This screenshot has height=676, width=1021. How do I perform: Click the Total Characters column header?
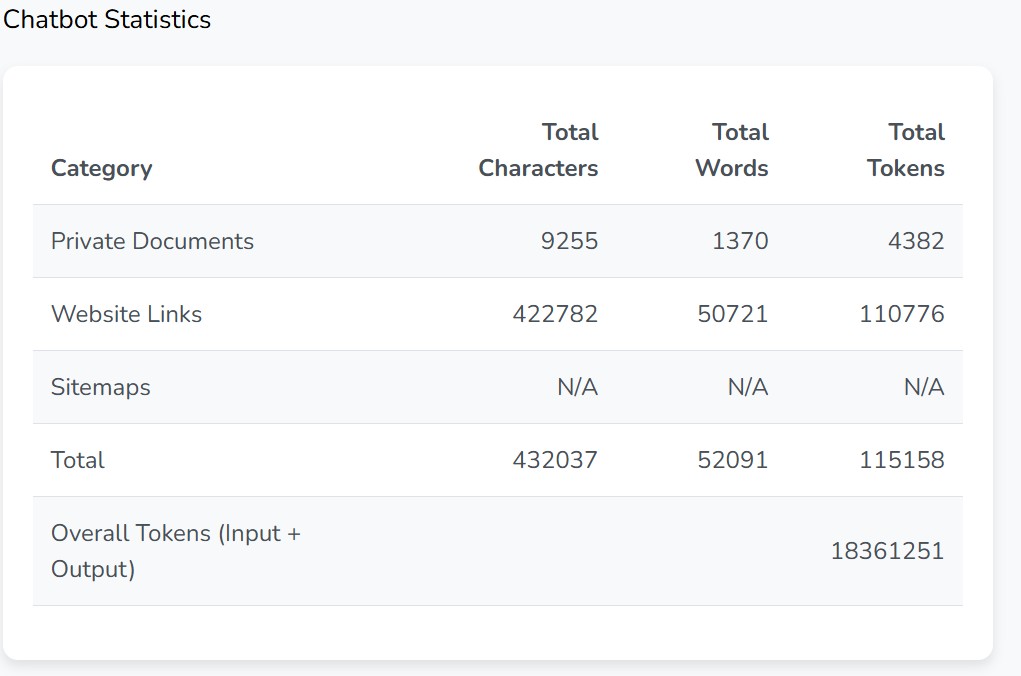(x=538, y=150)
